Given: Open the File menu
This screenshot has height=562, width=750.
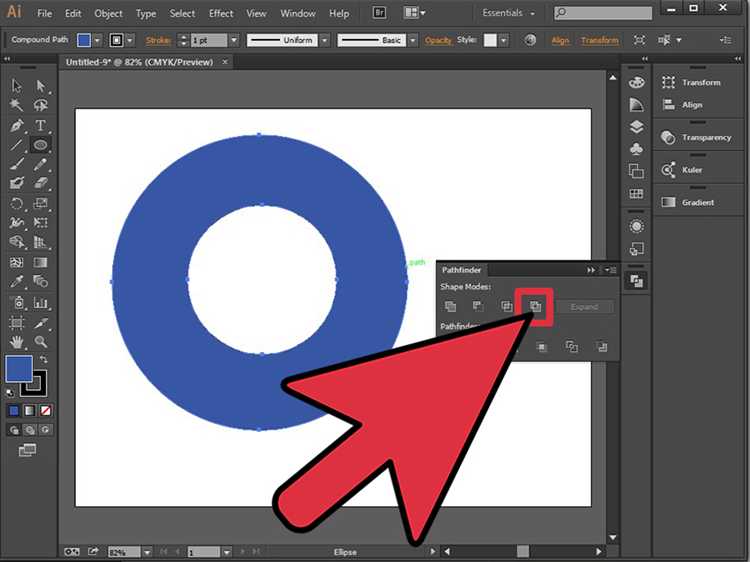Looking at the screenshot, I should coord(44,13).
